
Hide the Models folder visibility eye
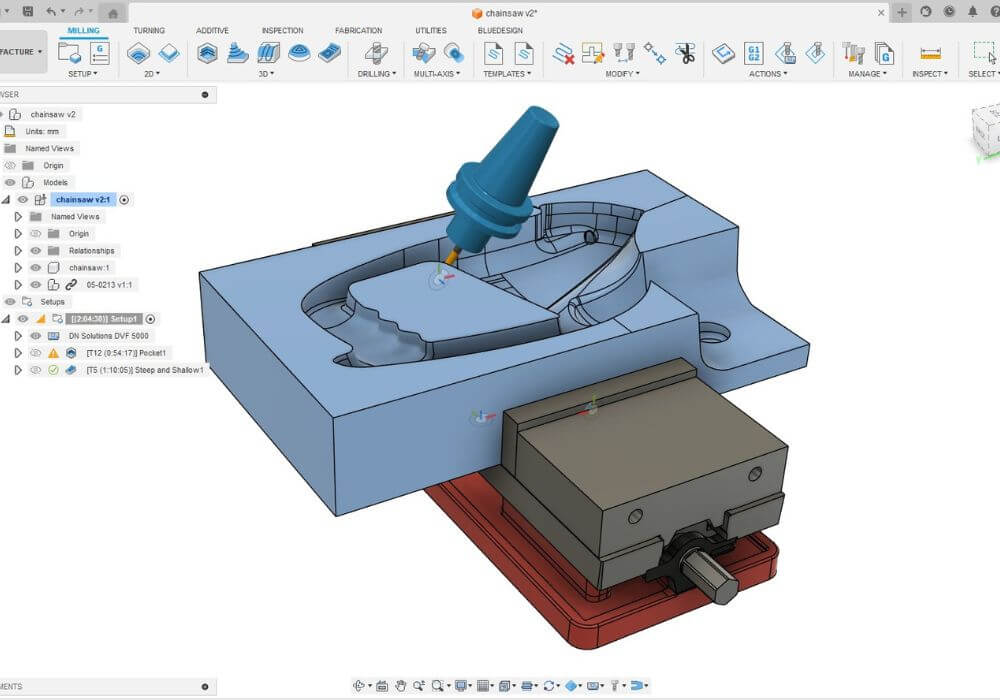click(x=8, y=182)
